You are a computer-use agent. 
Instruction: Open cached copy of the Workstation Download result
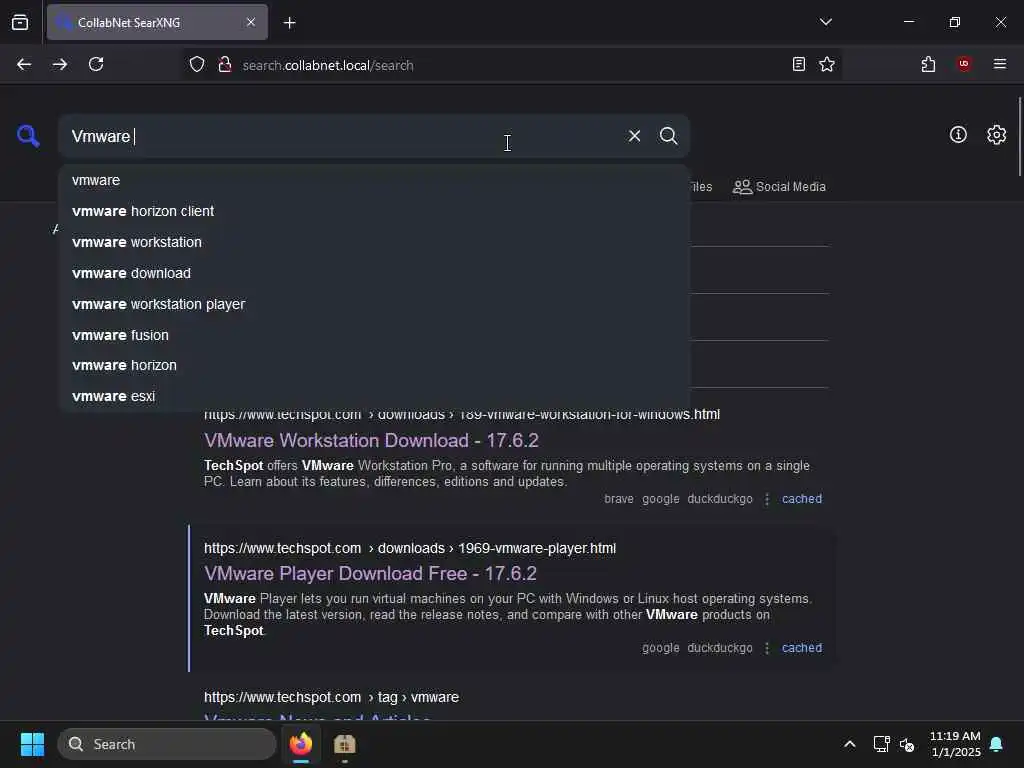click(801, 499)
